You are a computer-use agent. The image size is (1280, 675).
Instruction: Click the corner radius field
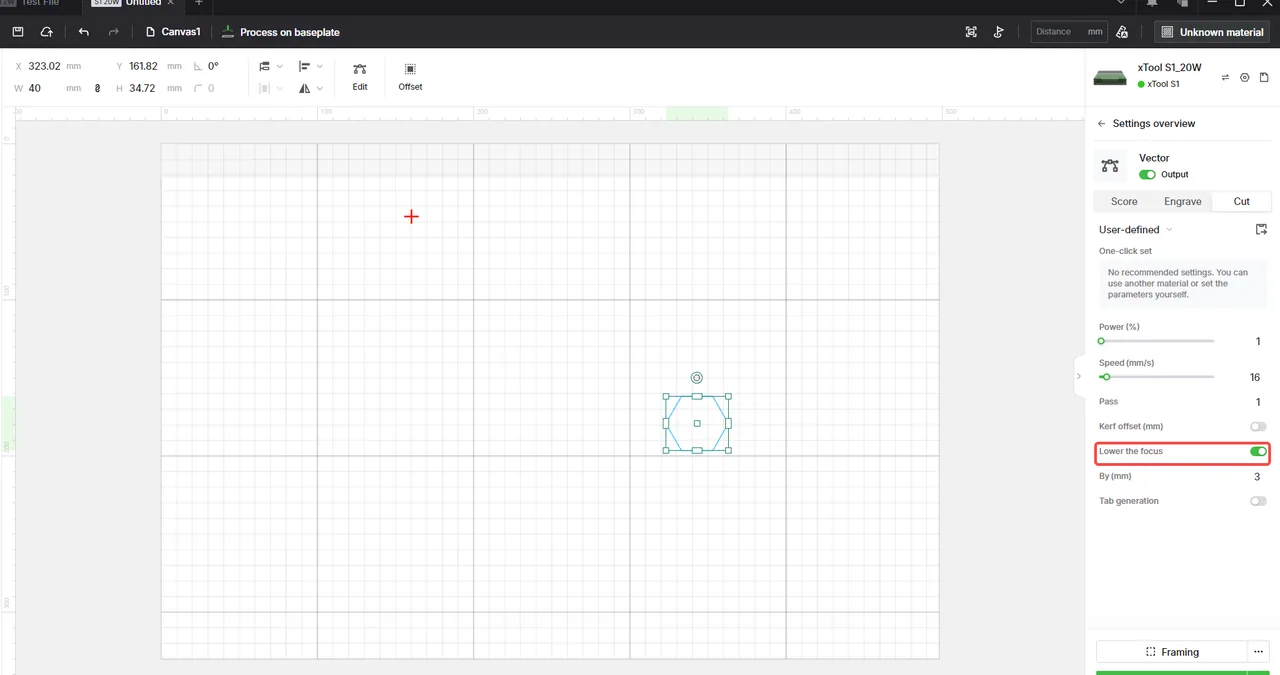(210, 88)
